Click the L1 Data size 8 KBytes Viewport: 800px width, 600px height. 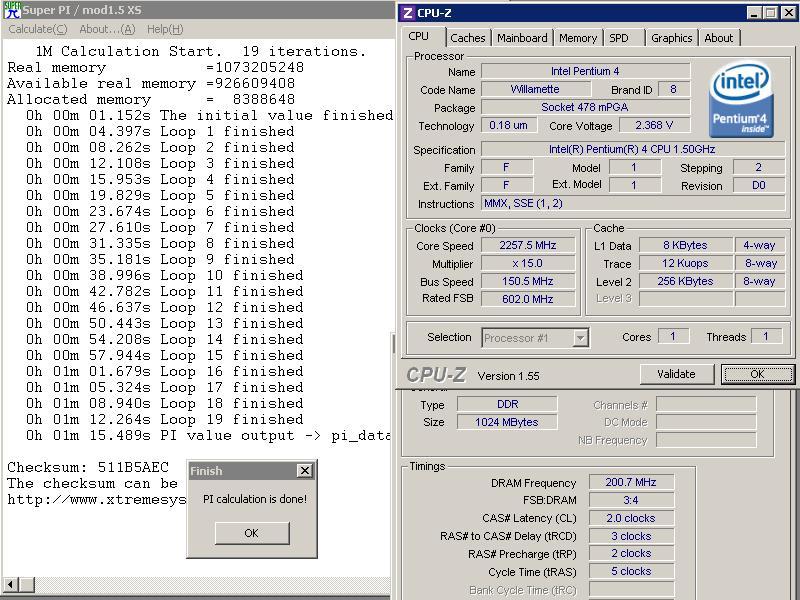pos(685,245)
